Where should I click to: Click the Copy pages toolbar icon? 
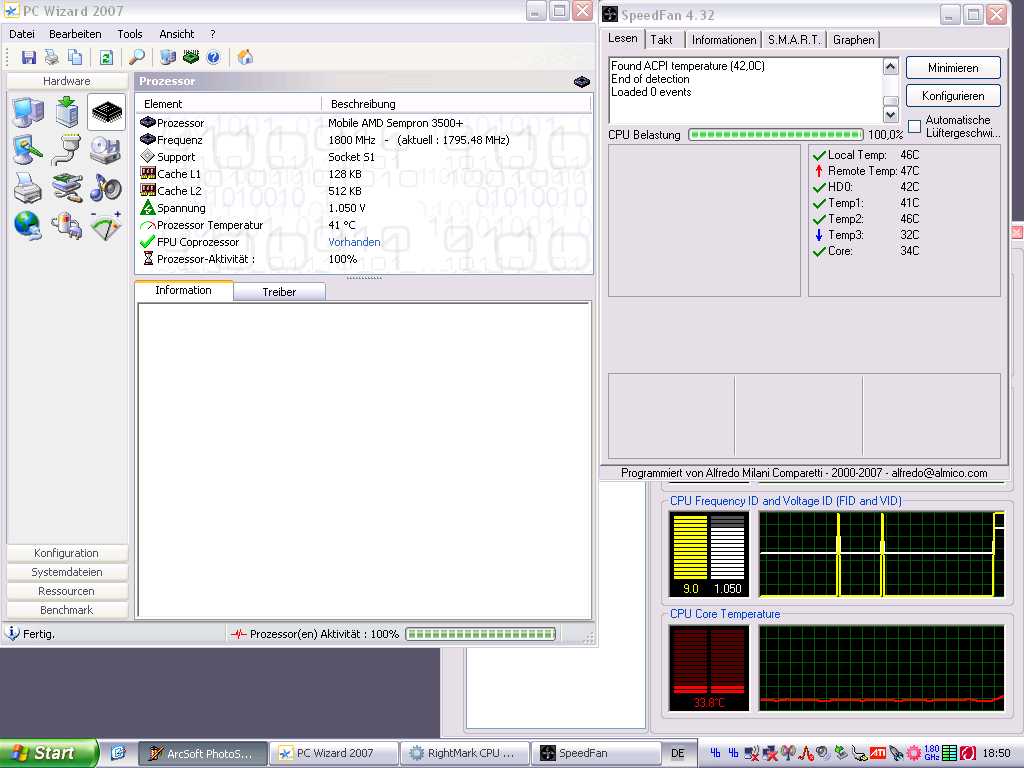pyautogui.click(x=75, y=57)
